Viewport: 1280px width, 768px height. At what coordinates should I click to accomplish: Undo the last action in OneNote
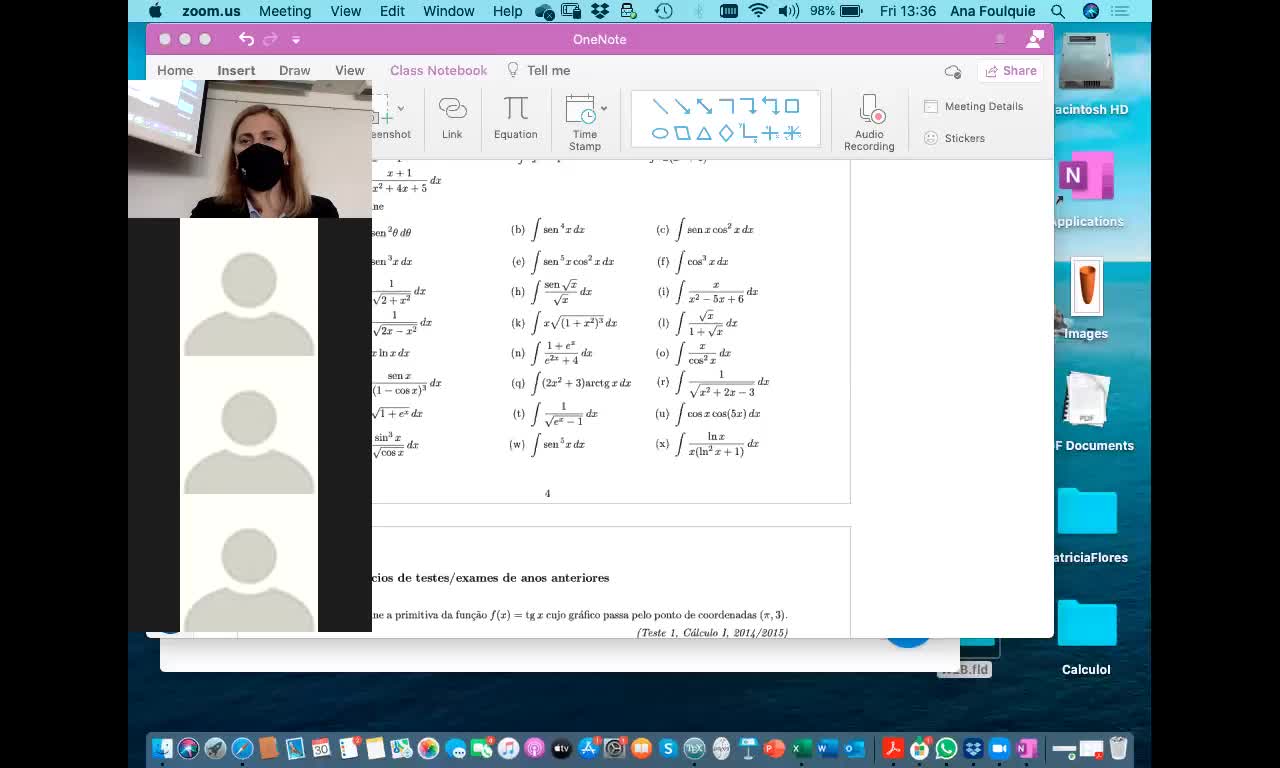point(246,39)
